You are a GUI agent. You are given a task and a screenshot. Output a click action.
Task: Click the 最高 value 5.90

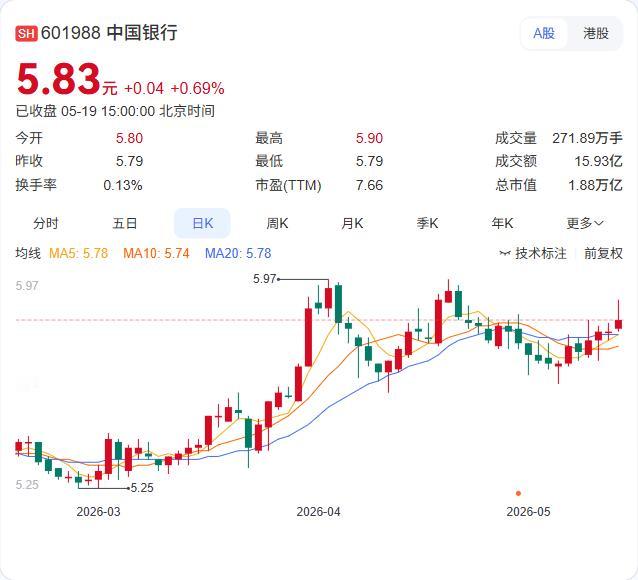tap(369, 138)
